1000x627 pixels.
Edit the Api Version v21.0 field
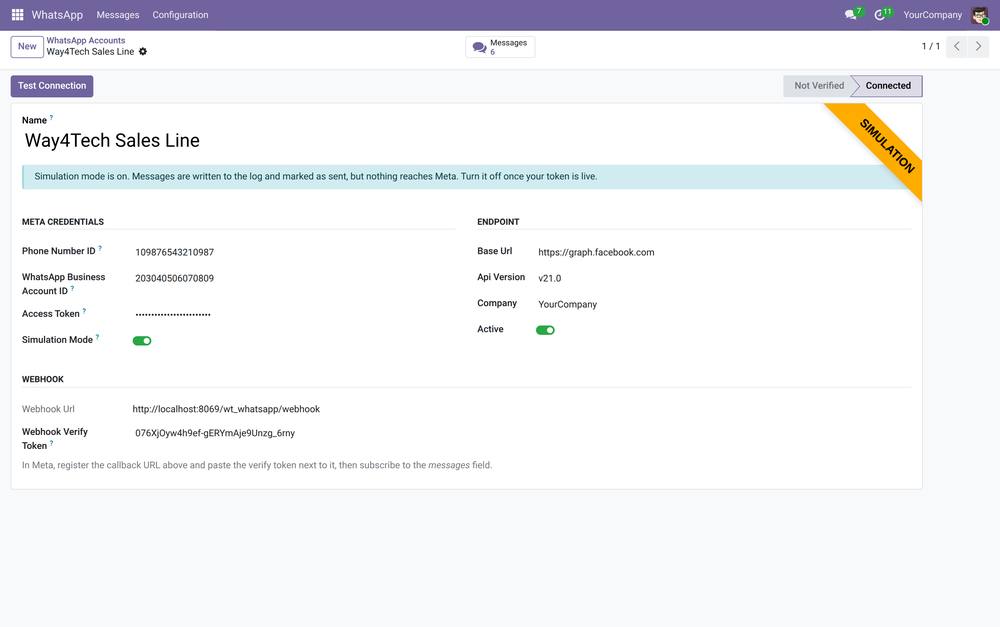coord(550,278)
